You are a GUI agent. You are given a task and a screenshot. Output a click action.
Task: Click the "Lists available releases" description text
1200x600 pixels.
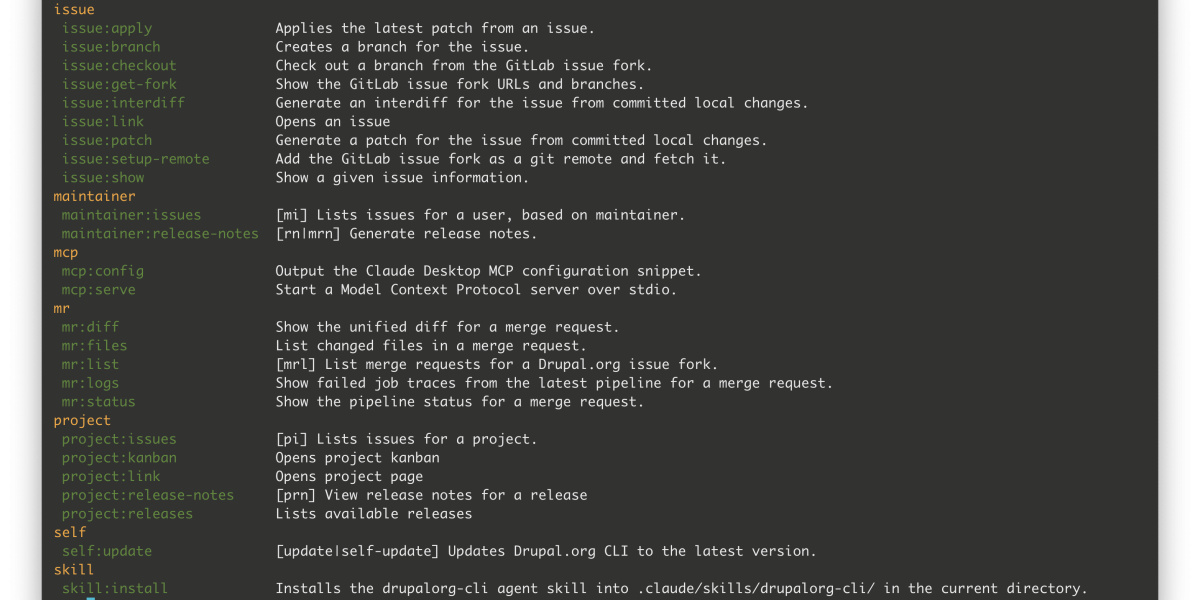pos(373,514)
